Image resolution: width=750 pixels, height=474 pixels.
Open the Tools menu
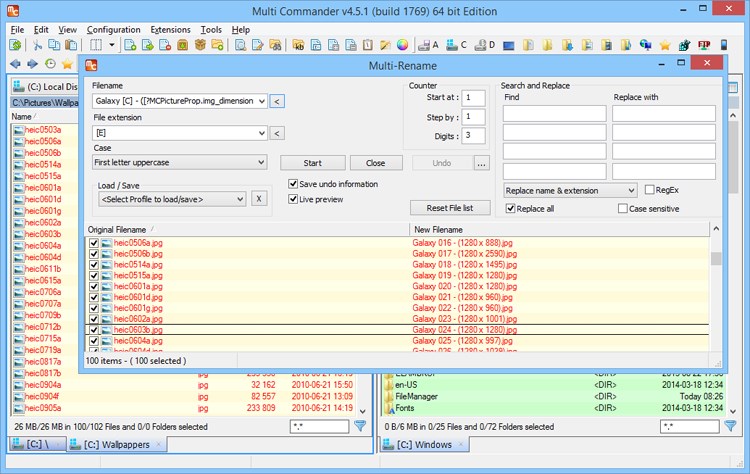pyautogui.click(x=211, y=30)
